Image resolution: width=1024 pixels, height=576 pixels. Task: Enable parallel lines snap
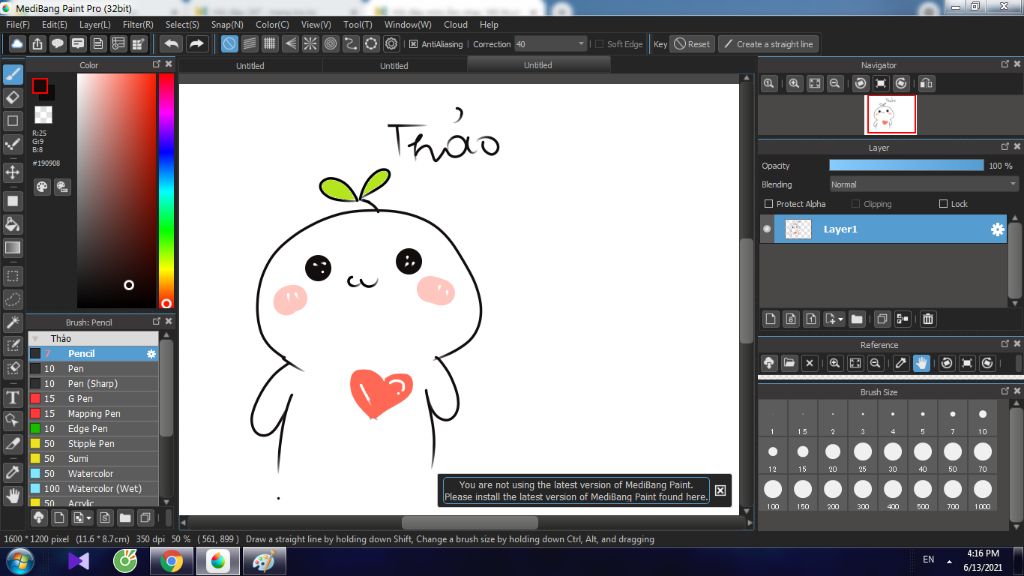(249, 44)
